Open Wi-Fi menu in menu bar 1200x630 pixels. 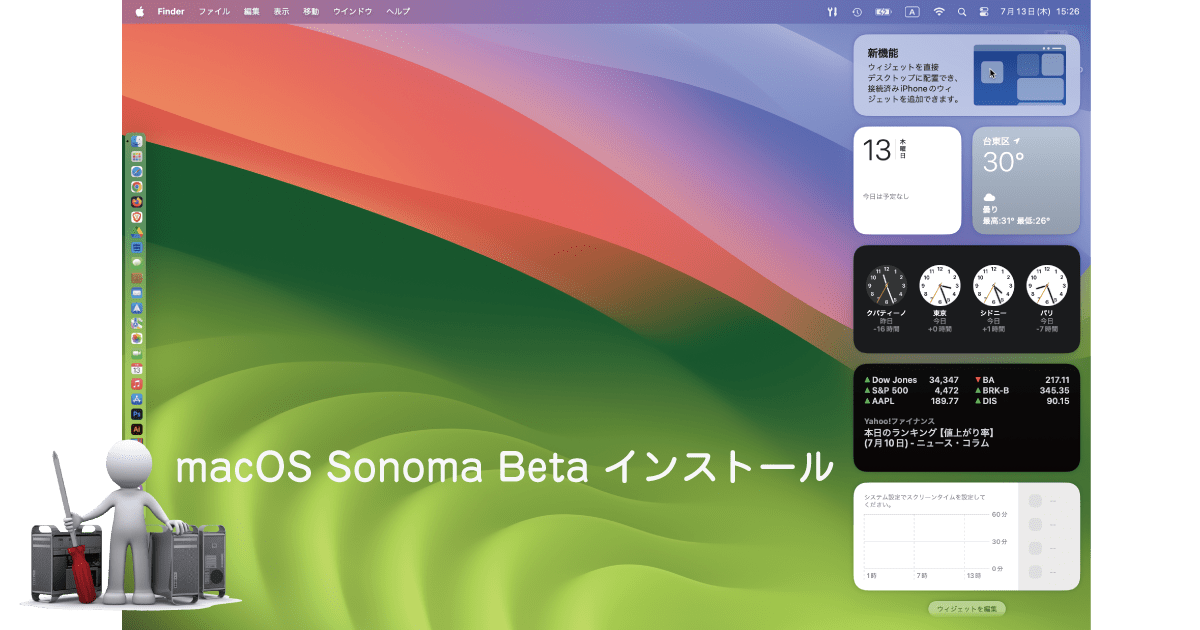click(938, 12)
